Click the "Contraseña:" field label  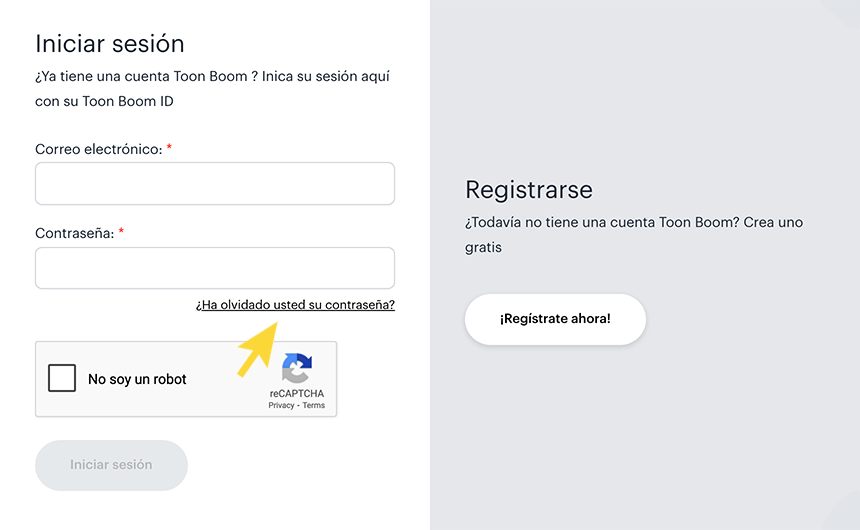point(74,233)
